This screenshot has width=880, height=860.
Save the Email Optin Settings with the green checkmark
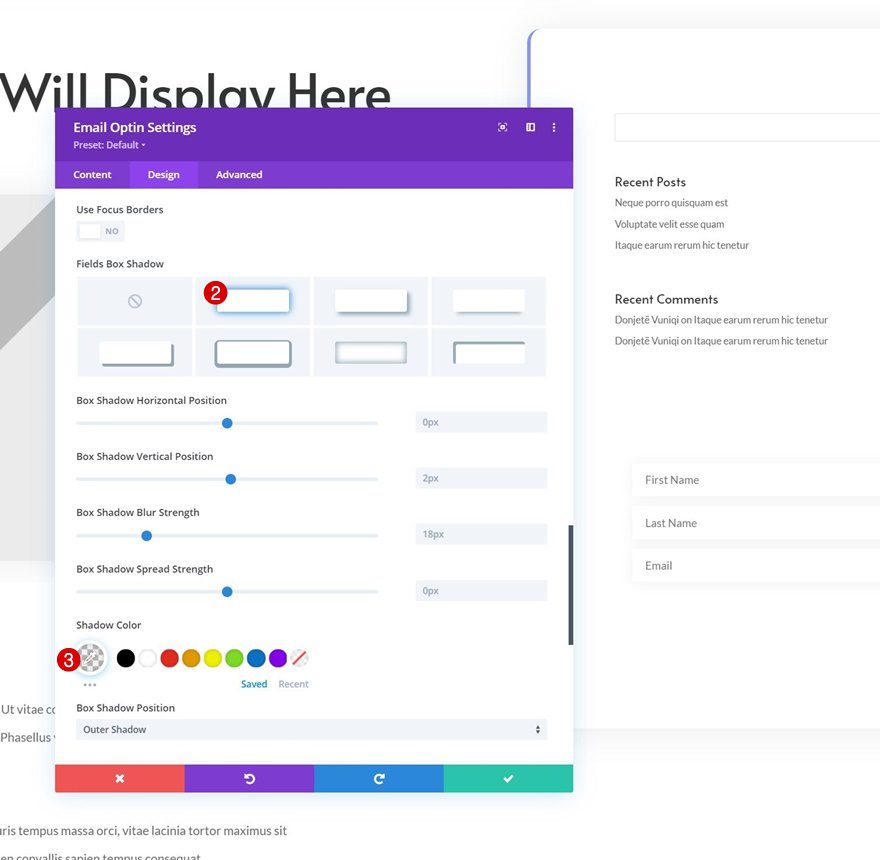coord(508,777)
